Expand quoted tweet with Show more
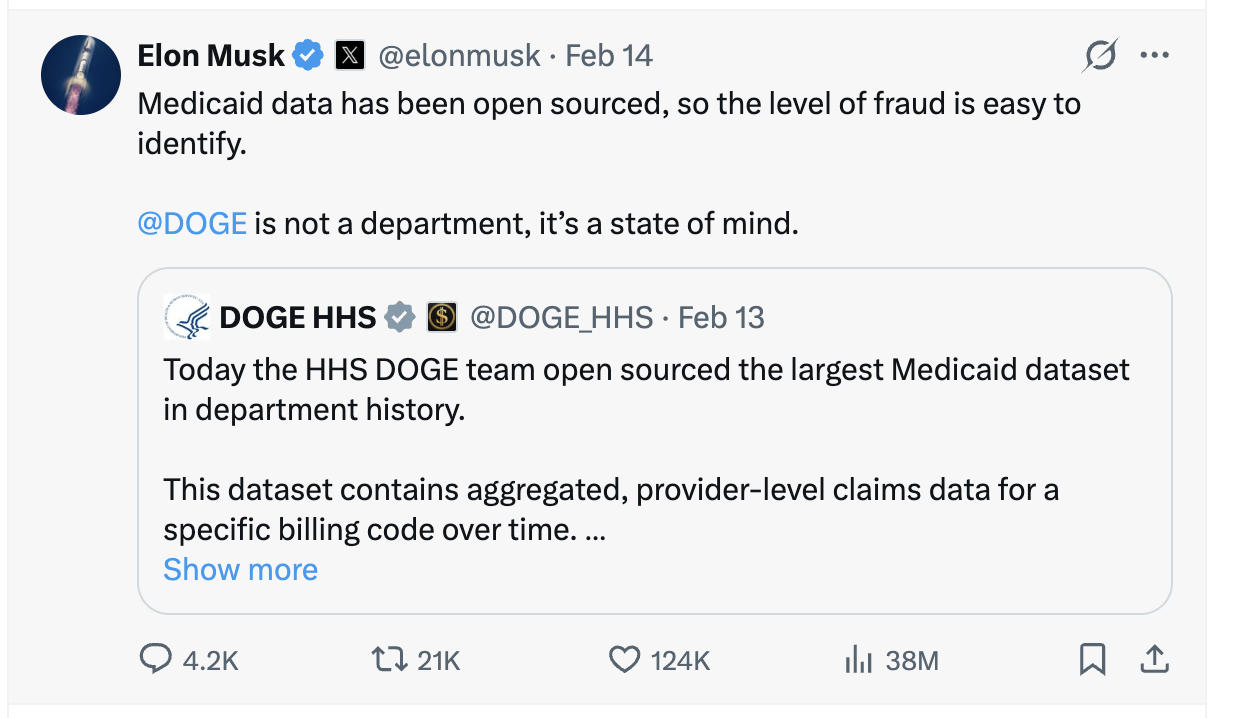This screenshot has height=718, width=1256. tap(240, 569)
